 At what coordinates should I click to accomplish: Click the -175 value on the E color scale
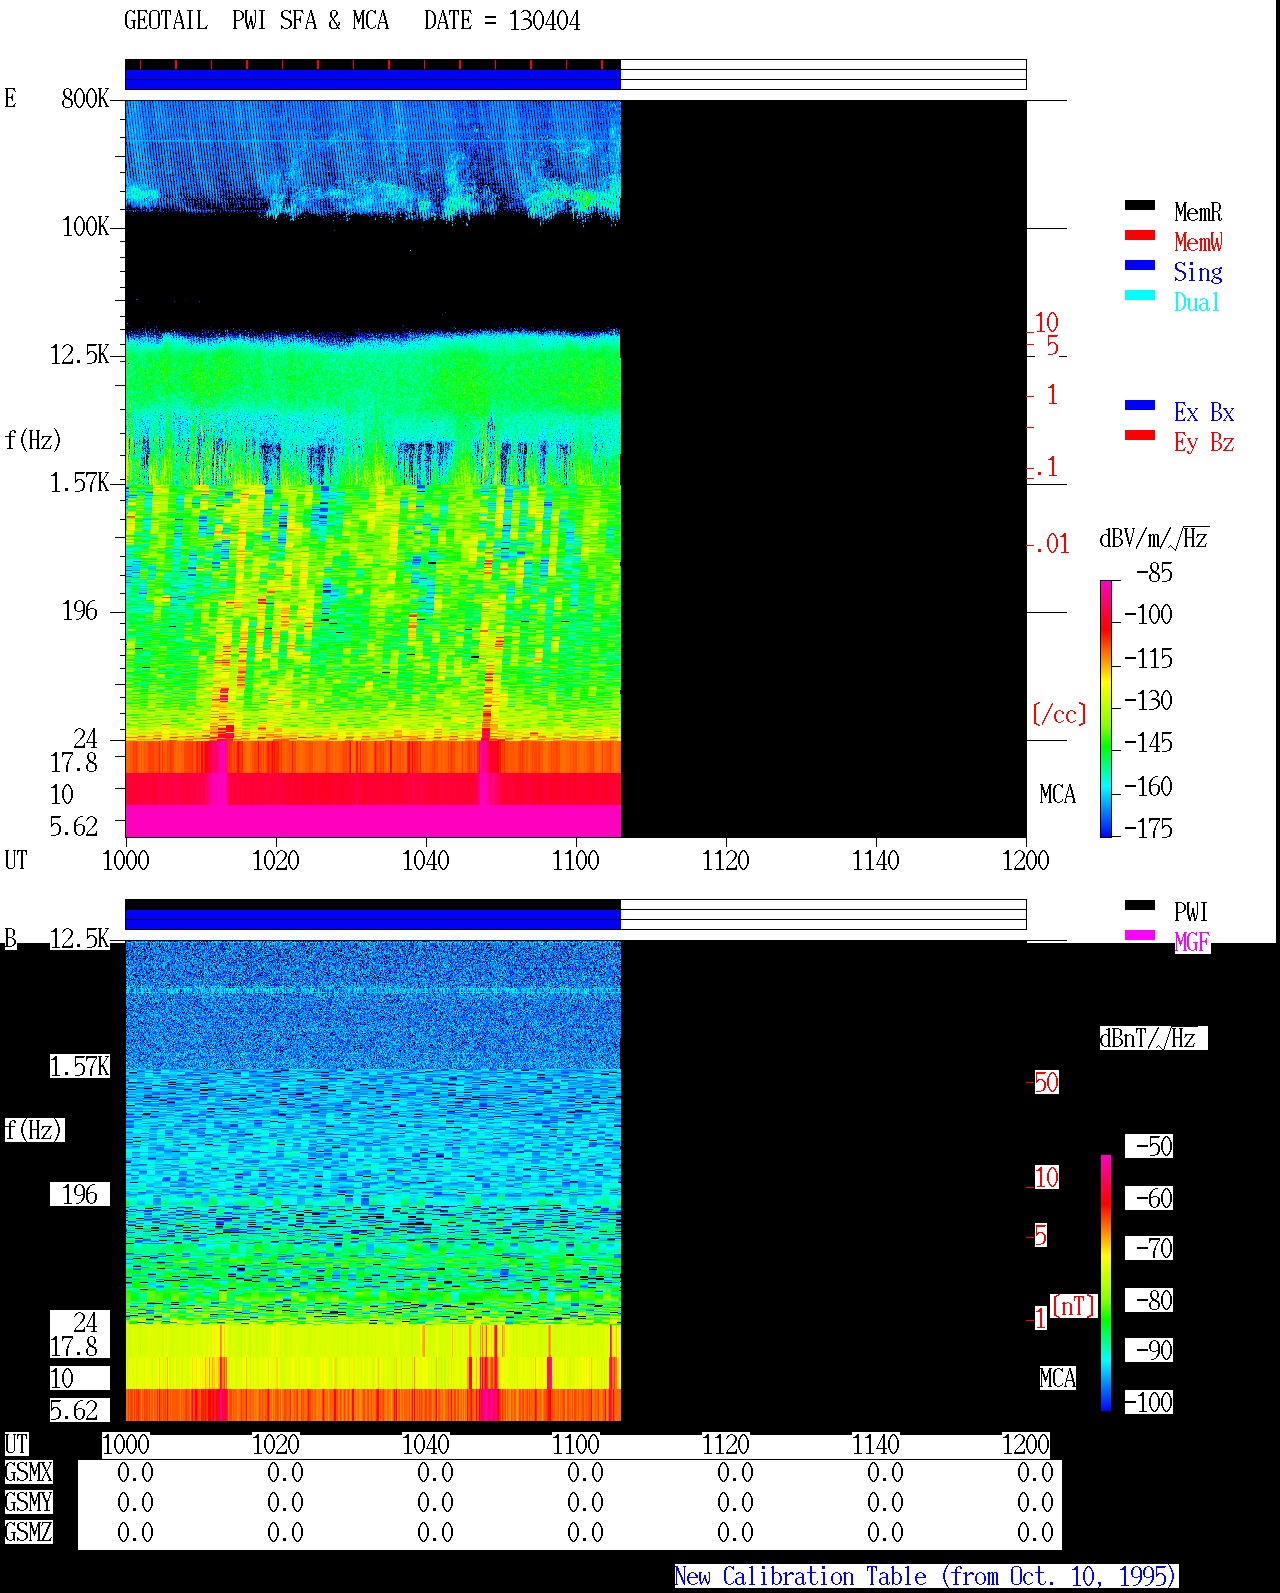1148,828
